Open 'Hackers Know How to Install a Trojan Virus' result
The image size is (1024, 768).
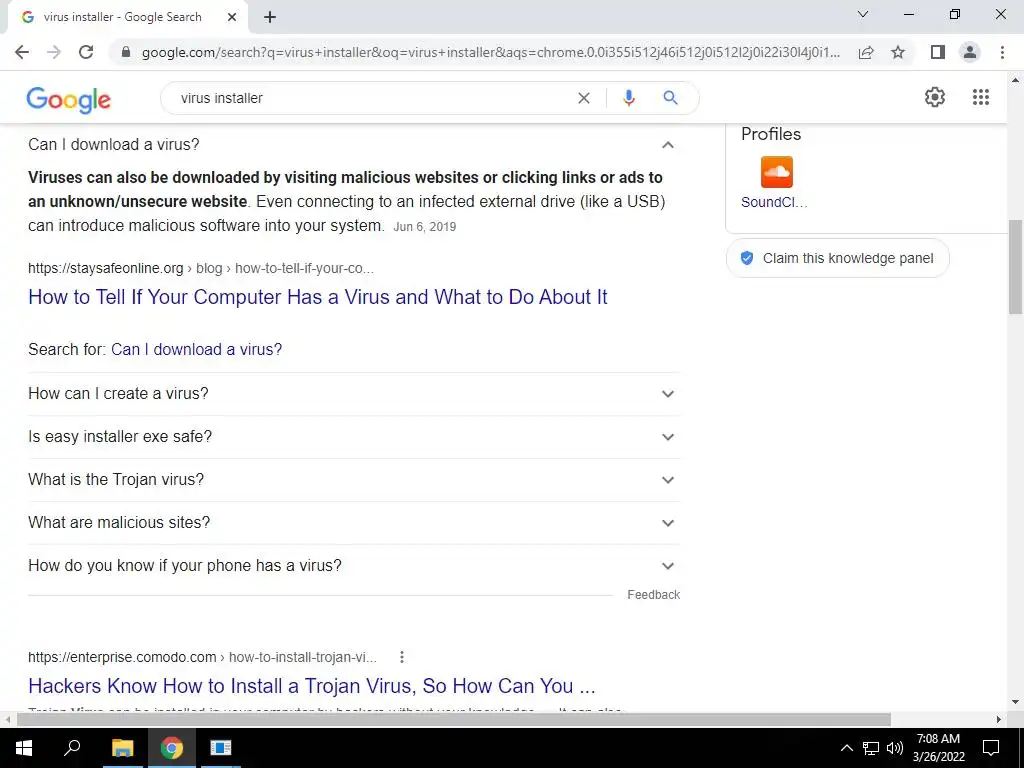pos(312,686)
